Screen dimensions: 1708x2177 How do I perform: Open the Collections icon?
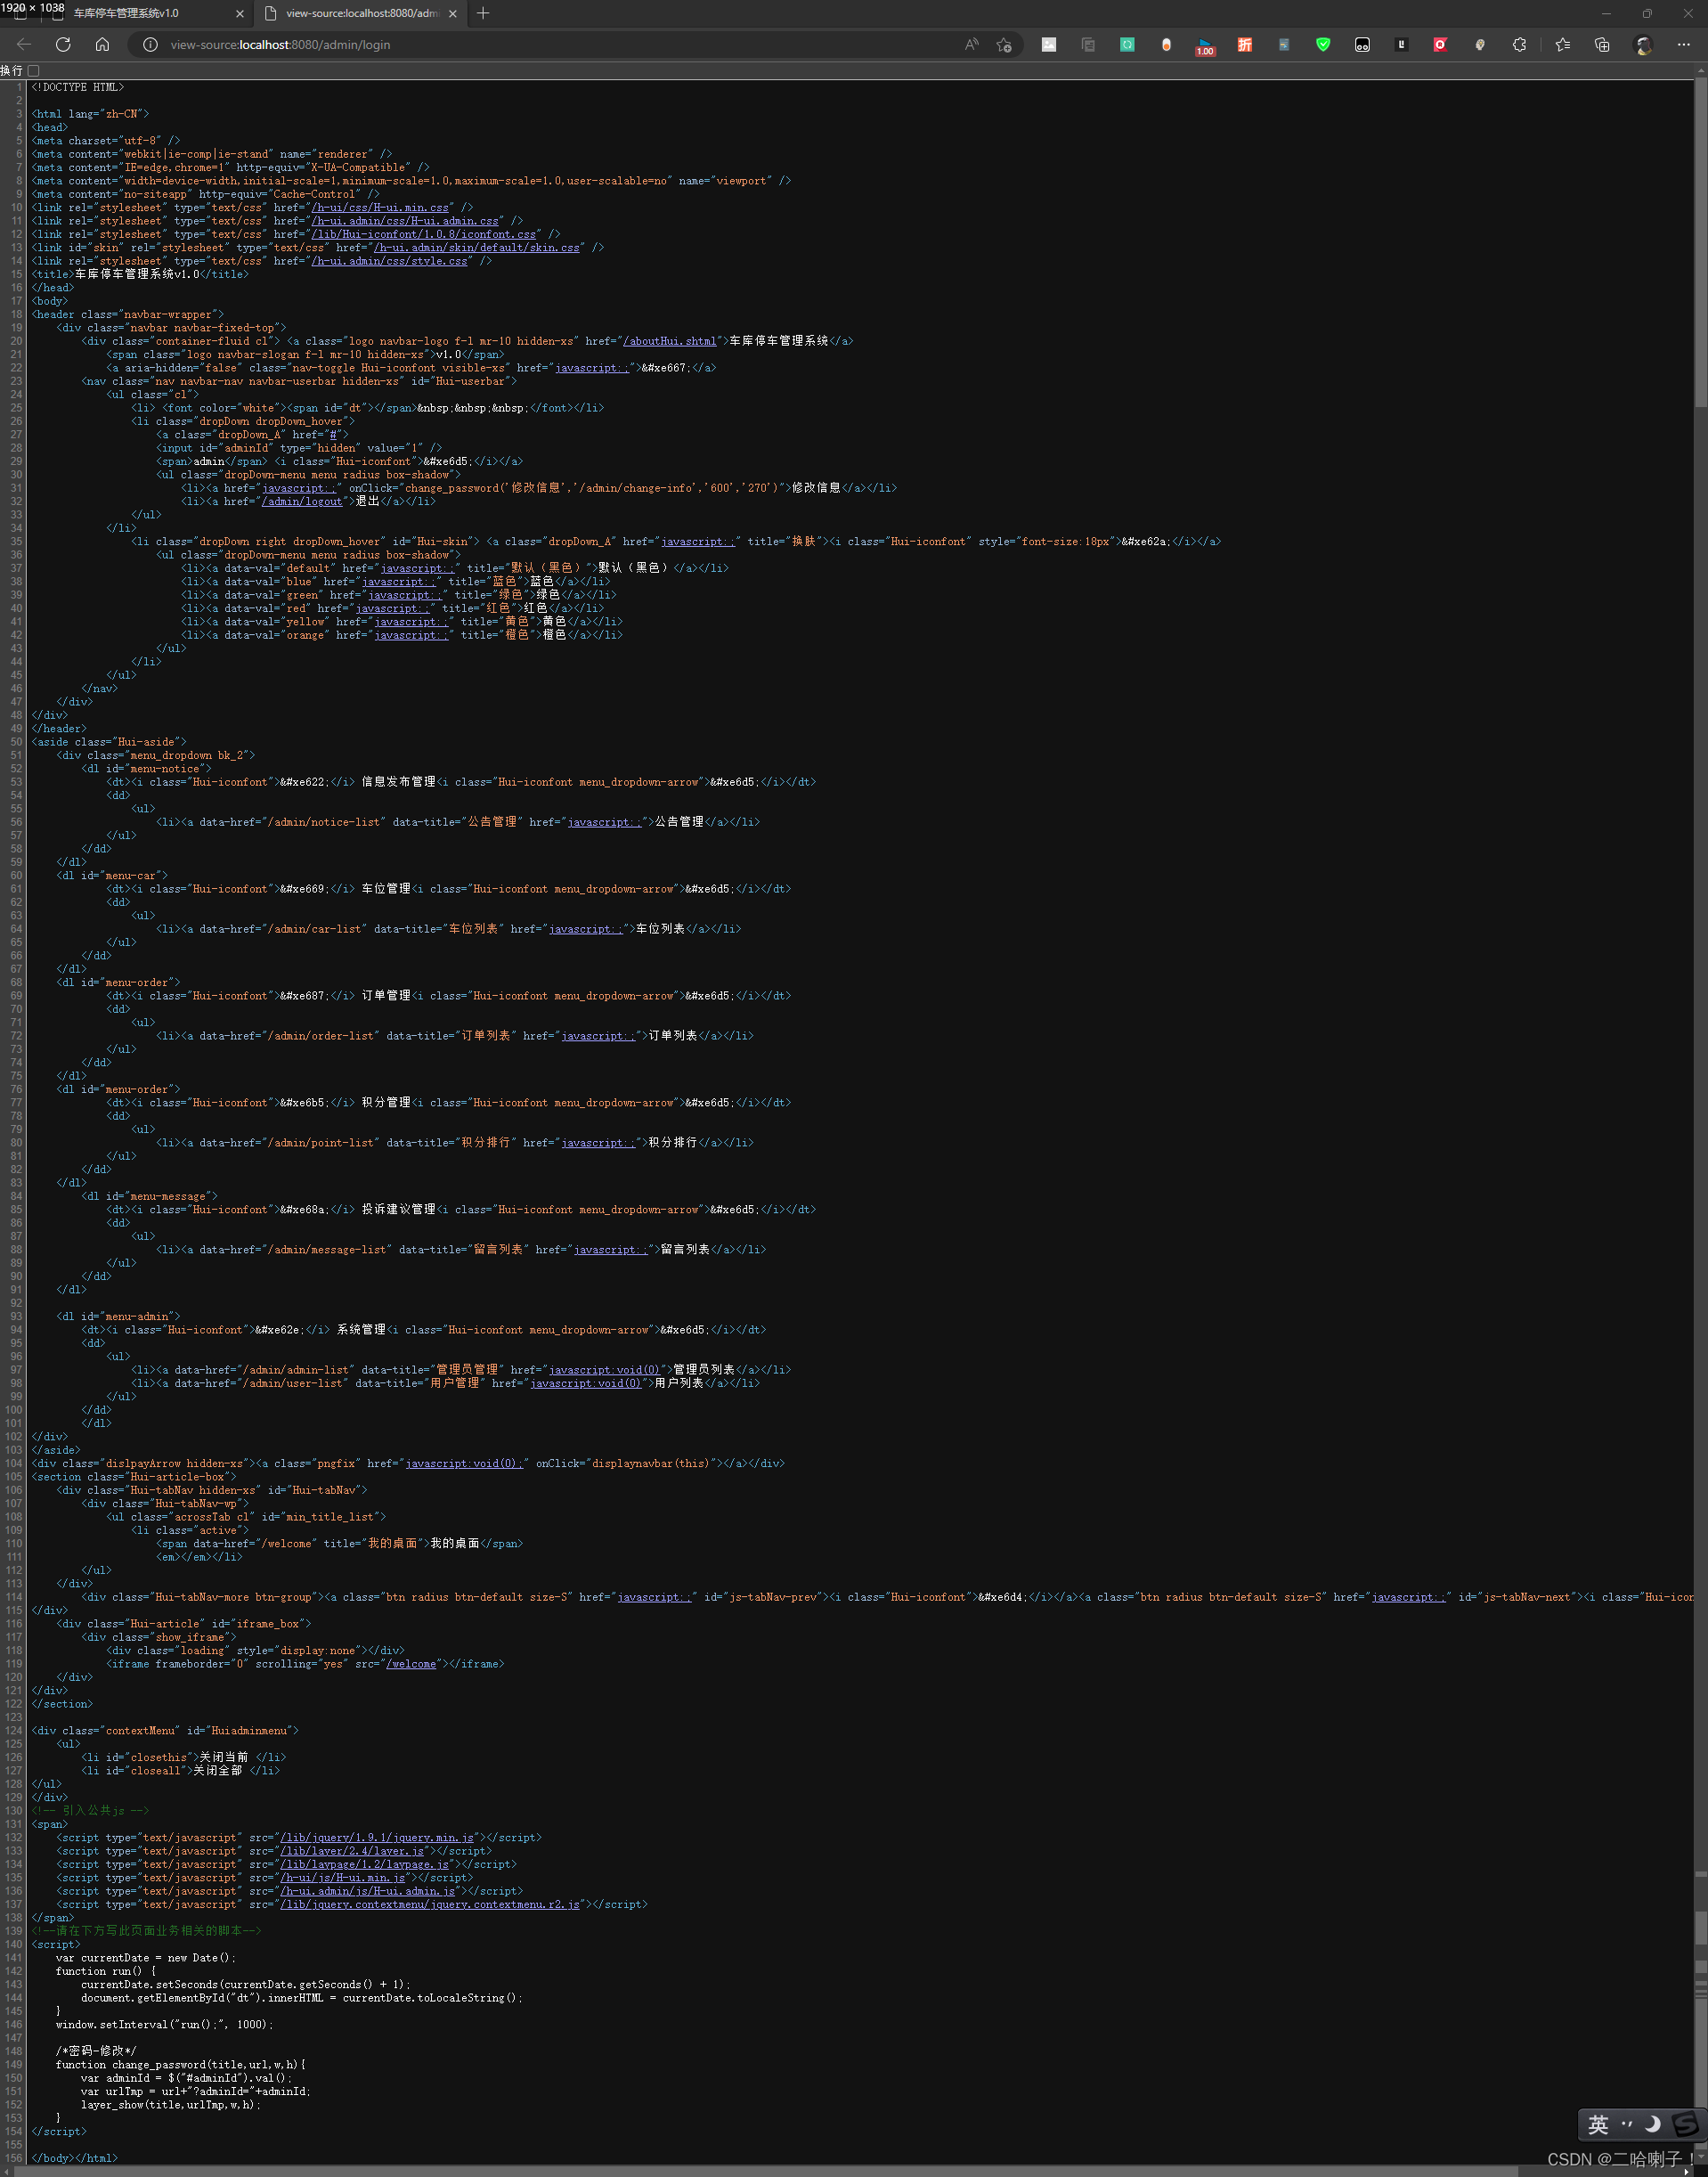pos(1602,44)
